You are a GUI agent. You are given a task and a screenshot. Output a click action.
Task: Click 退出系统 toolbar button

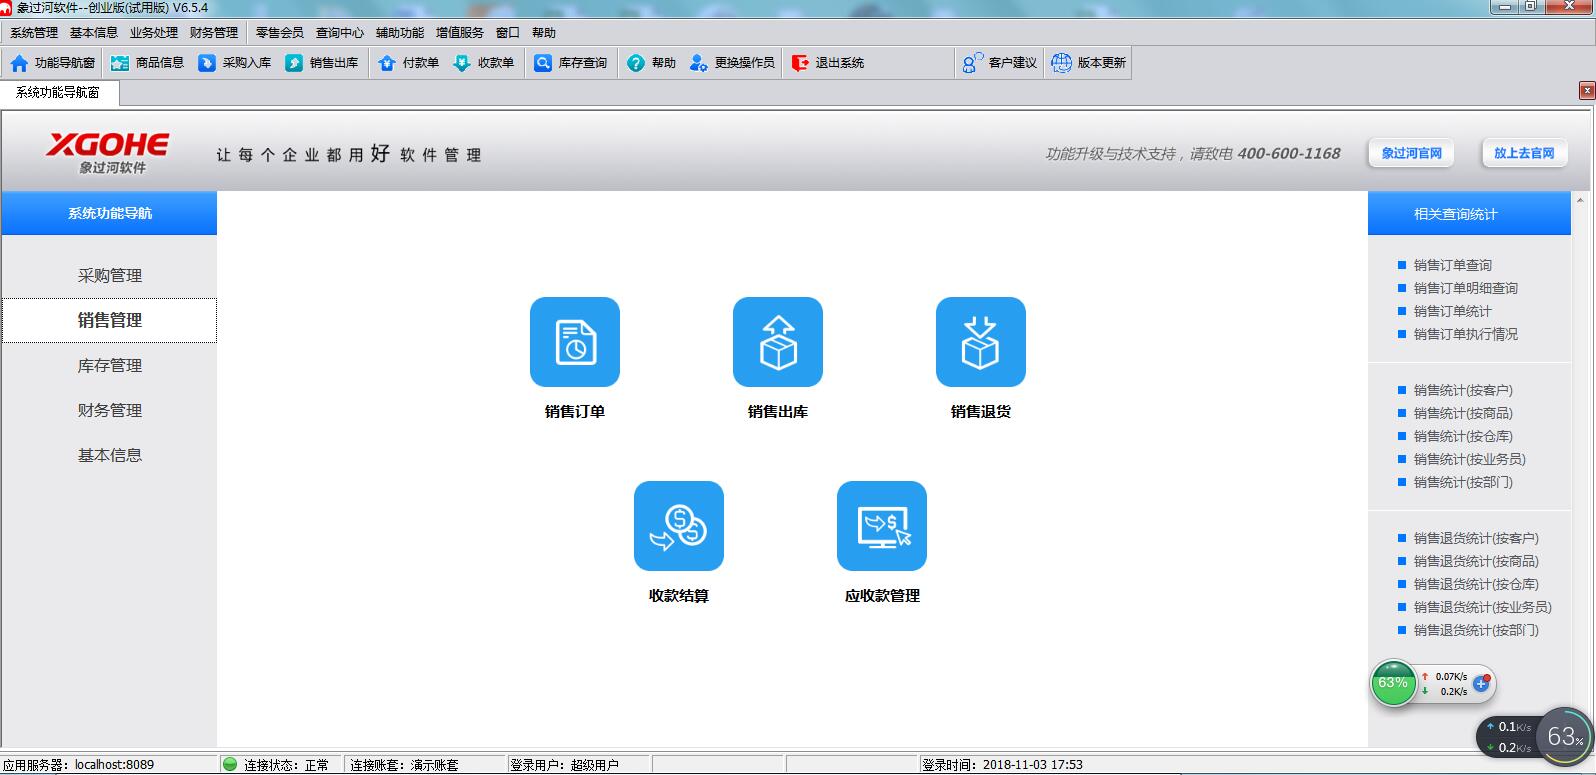tap(827, 63)
